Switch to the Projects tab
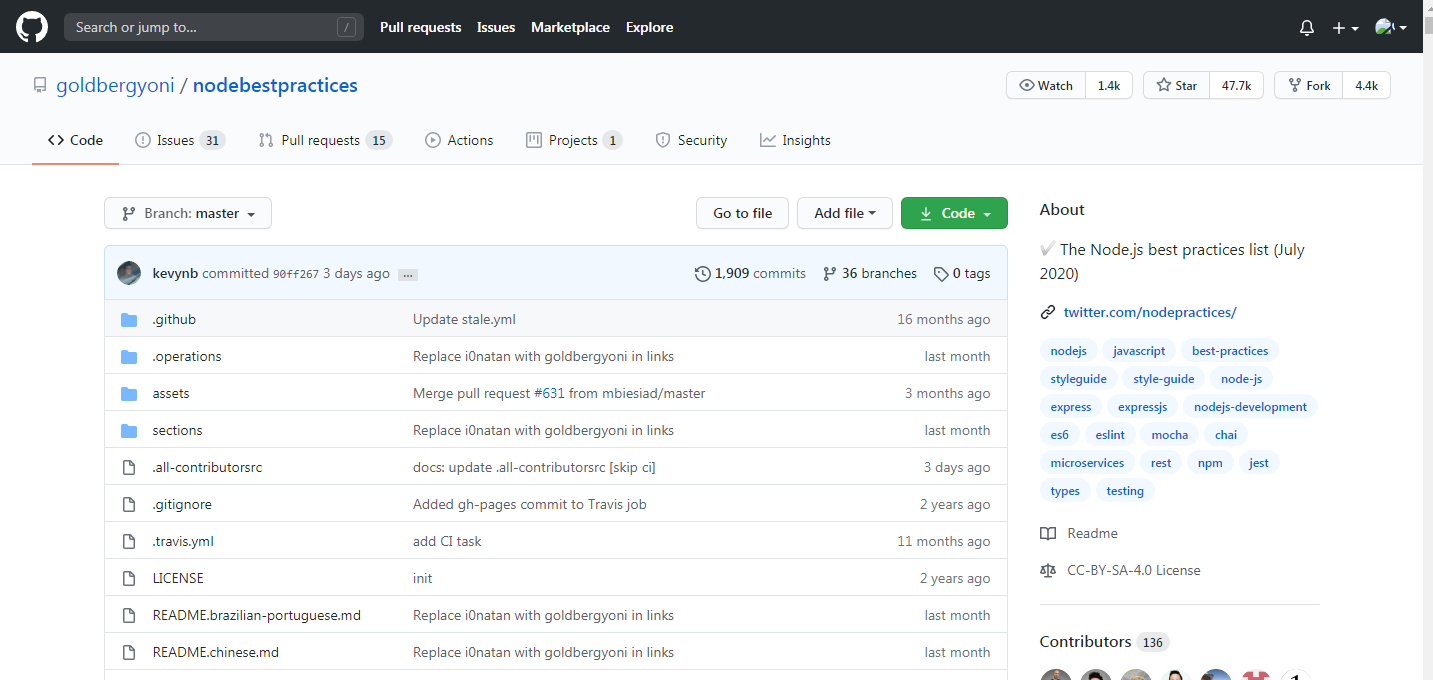This screenshot has width=1433, height=680. tap(574, 140)
